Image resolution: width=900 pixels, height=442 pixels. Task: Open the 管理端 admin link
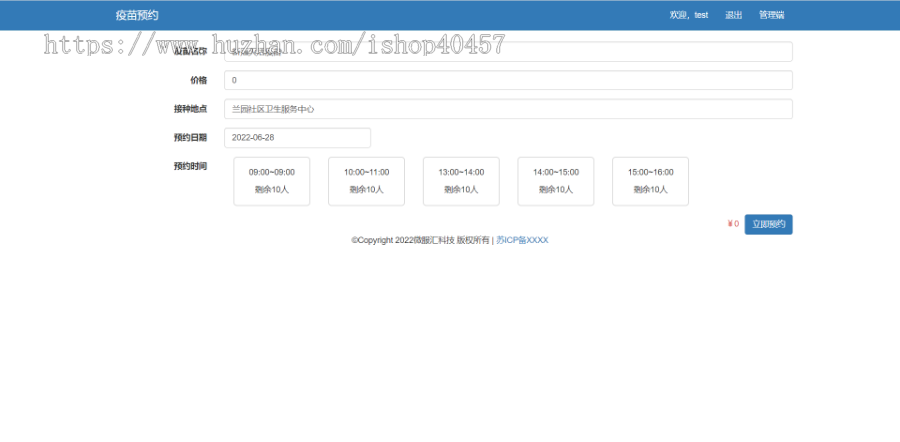click(x=771, y=15)
